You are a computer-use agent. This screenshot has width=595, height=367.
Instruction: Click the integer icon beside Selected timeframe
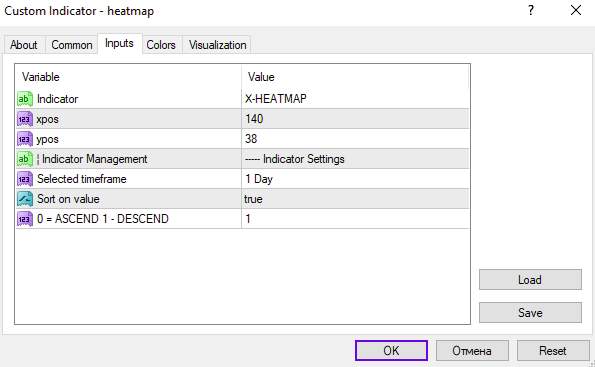(25, 179)
